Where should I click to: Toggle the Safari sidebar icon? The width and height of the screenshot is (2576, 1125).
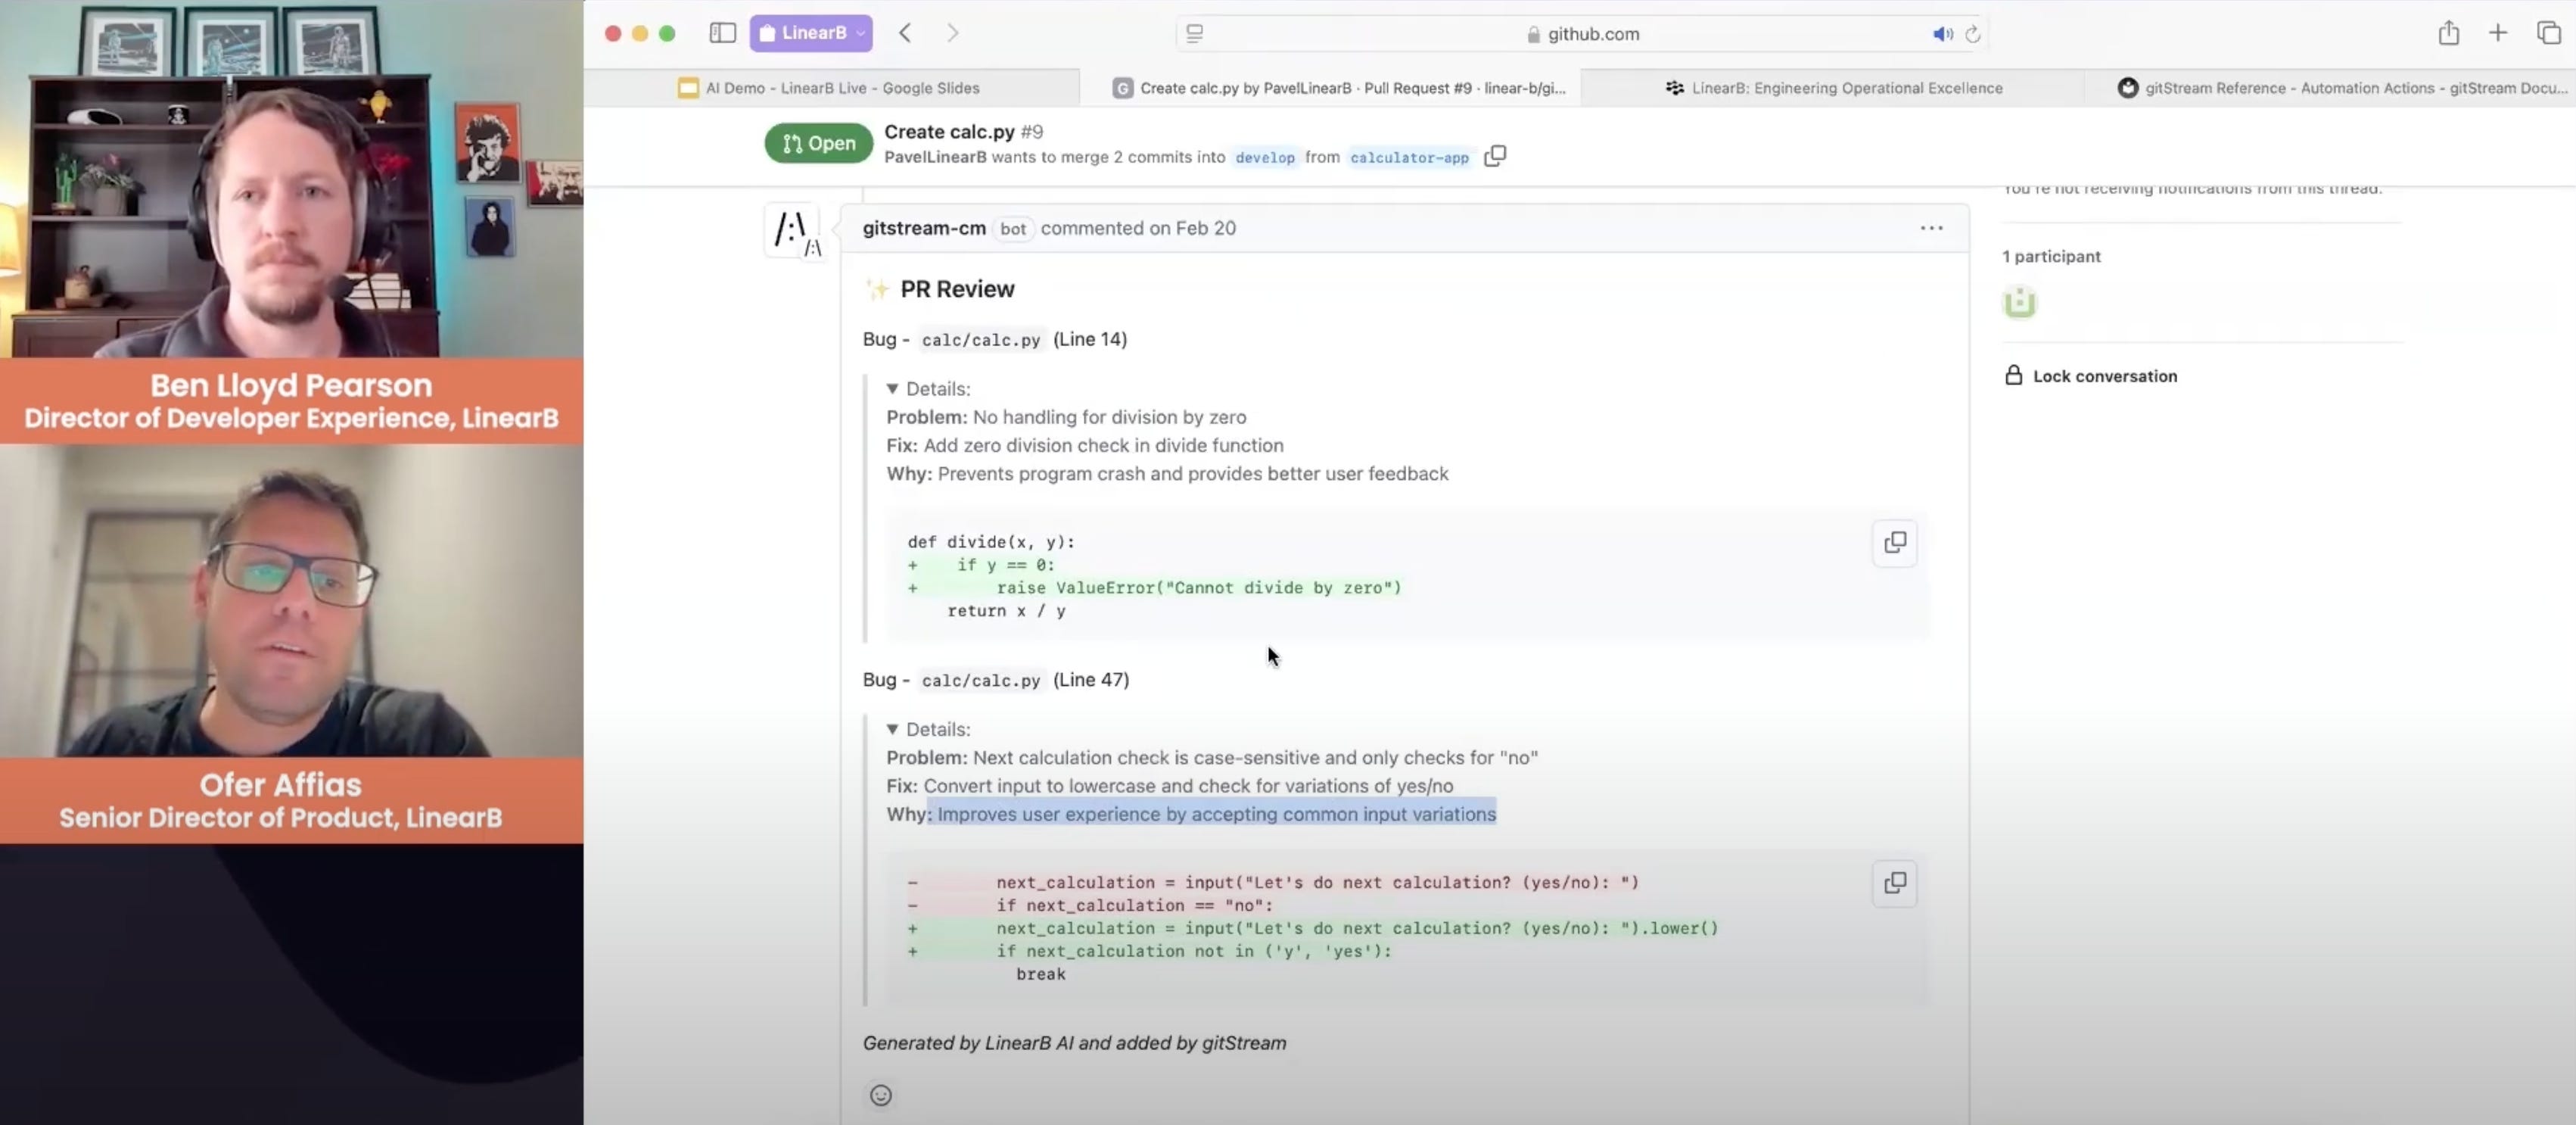pos(722,33)
